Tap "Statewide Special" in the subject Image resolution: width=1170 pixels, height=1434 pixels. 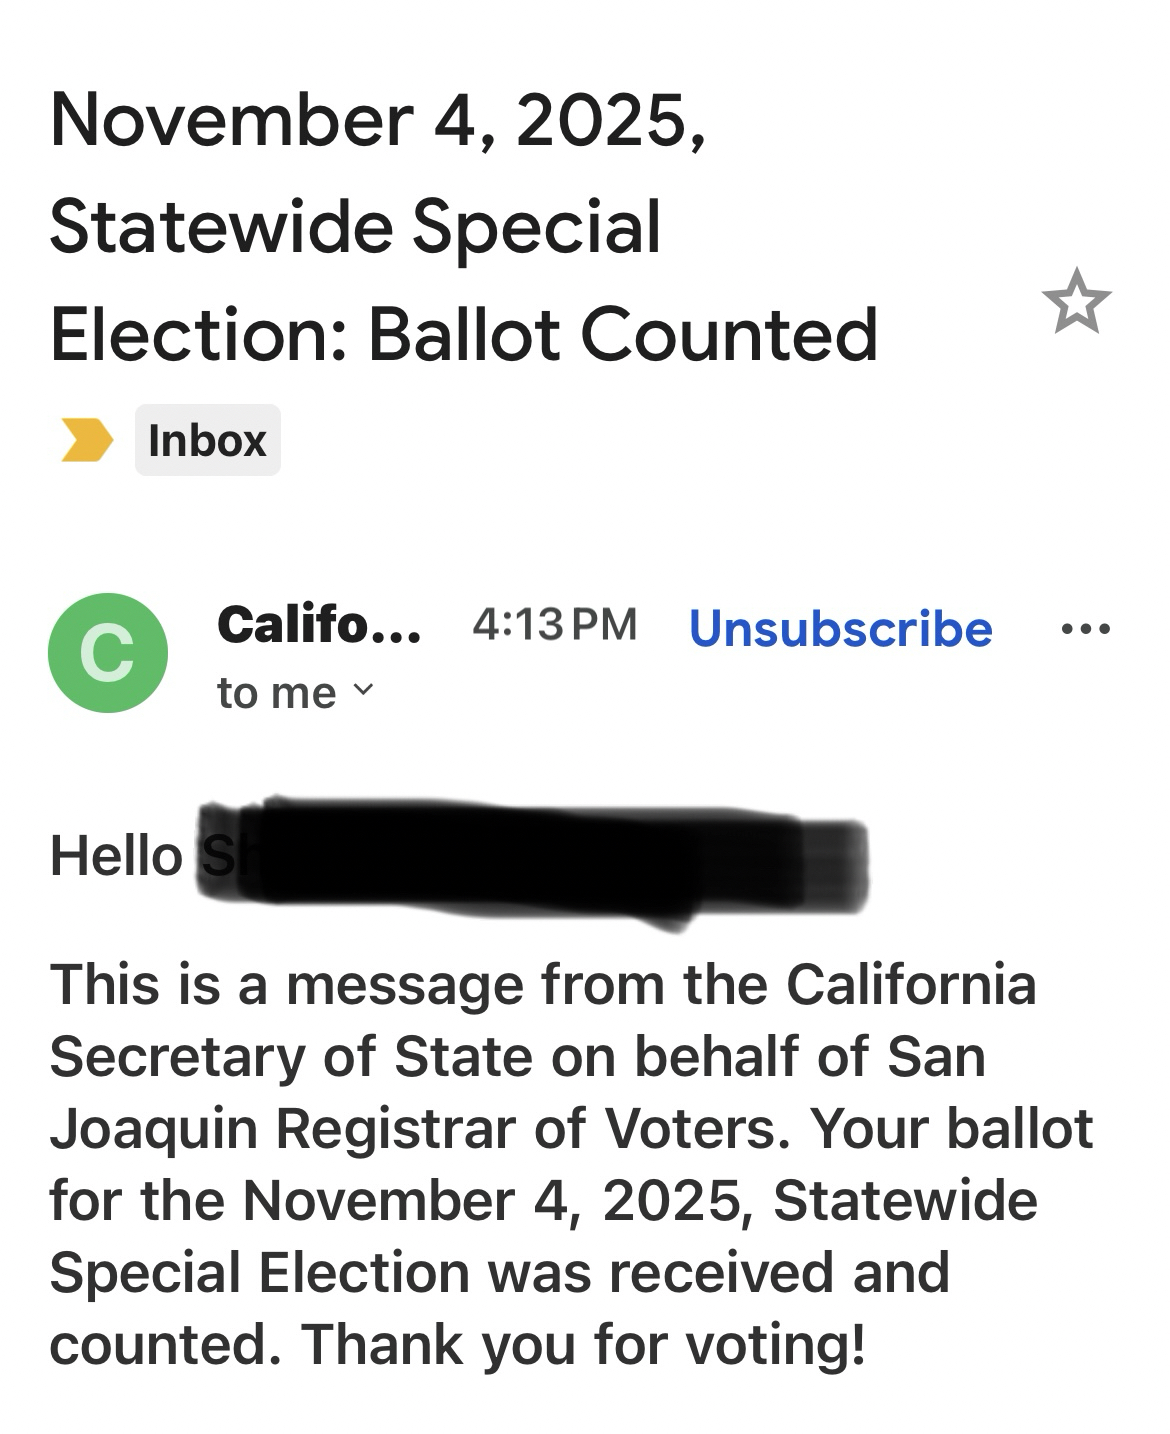coord(355,226)
